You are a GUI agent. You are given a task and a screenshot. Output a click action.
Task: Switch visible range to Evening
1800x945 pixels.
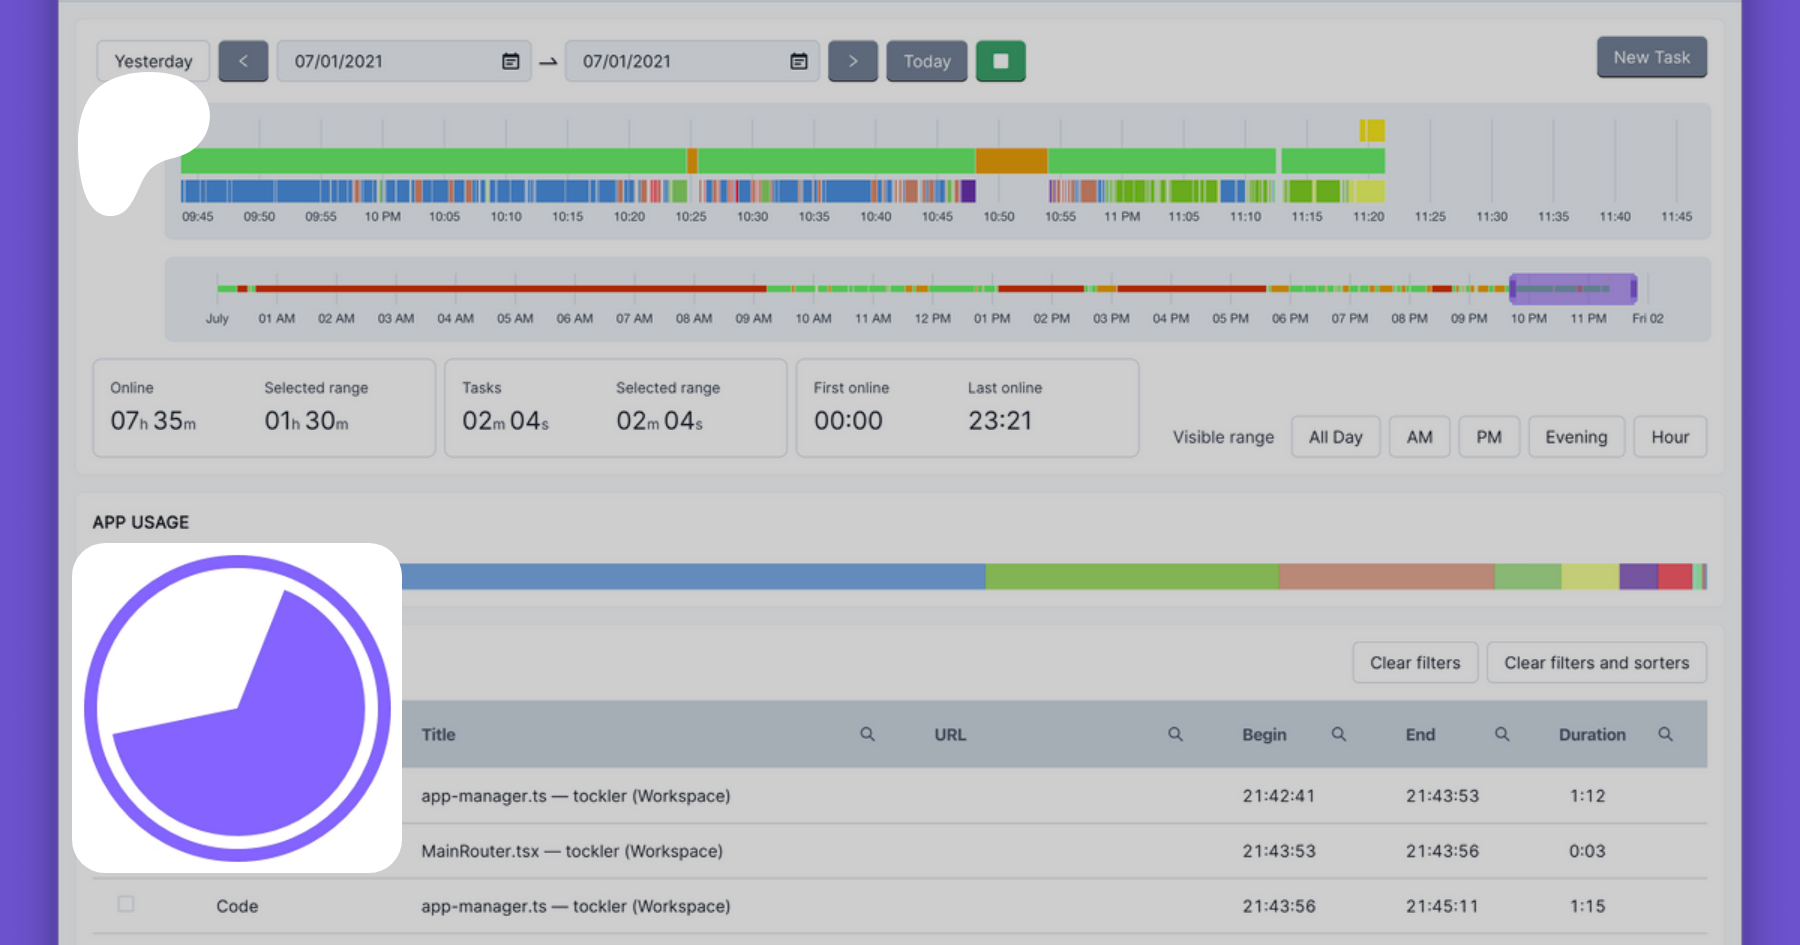tap(1575, 437)
